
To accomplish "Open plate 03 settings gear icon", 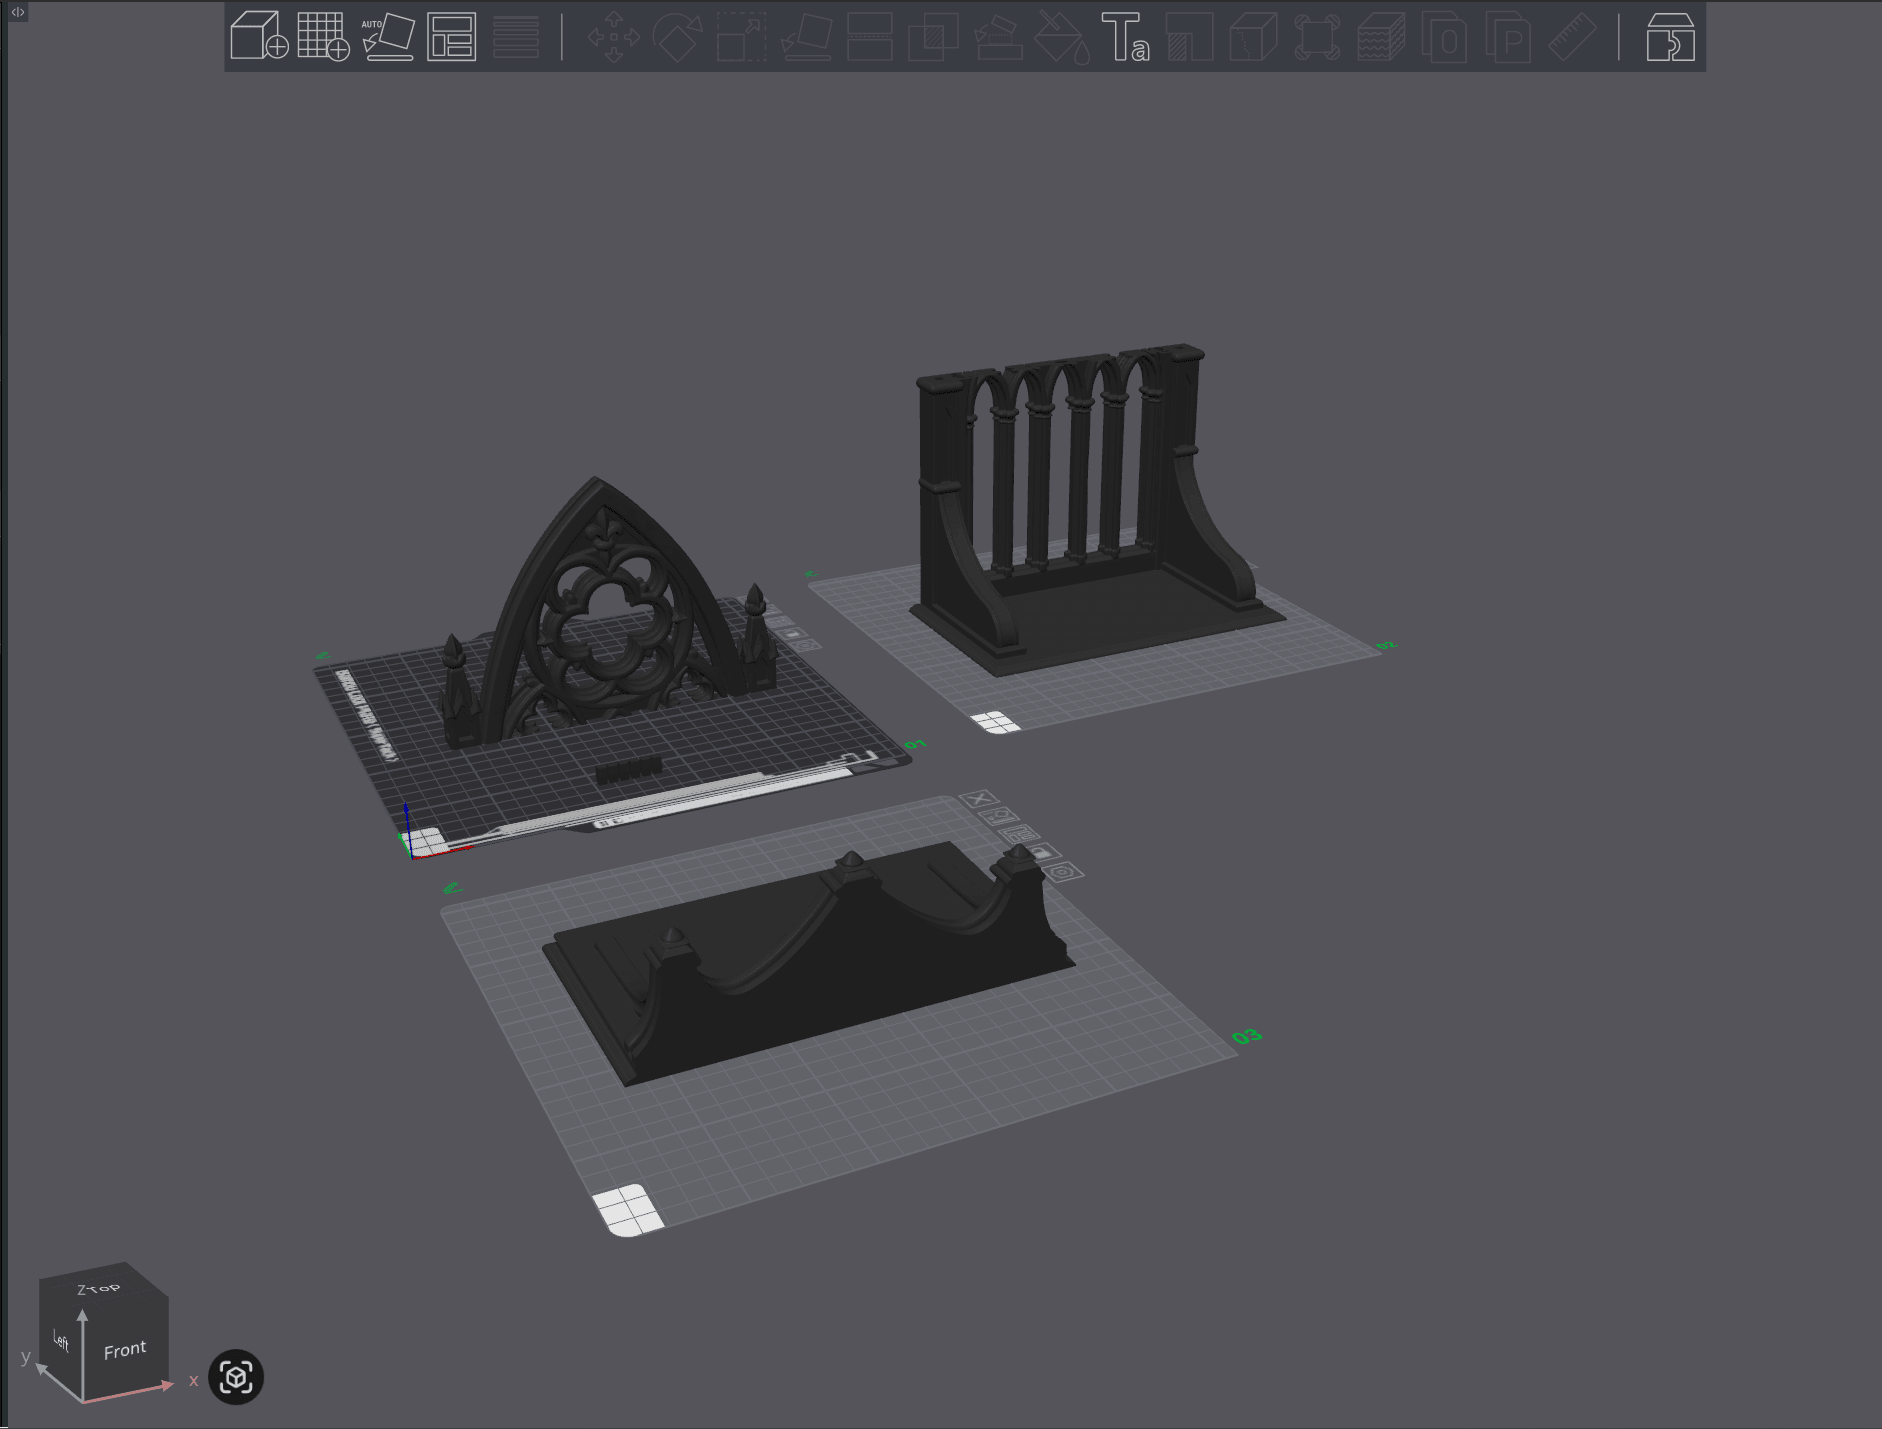I will (1063, 872).
